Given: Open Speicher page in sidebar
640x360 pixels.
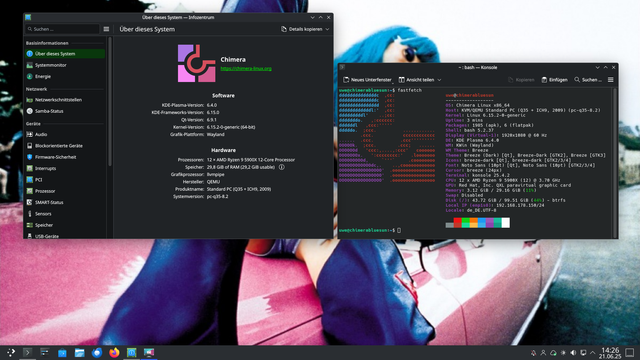Looking at the screenshot, I should pyautogui.click(x=65, y=225).
